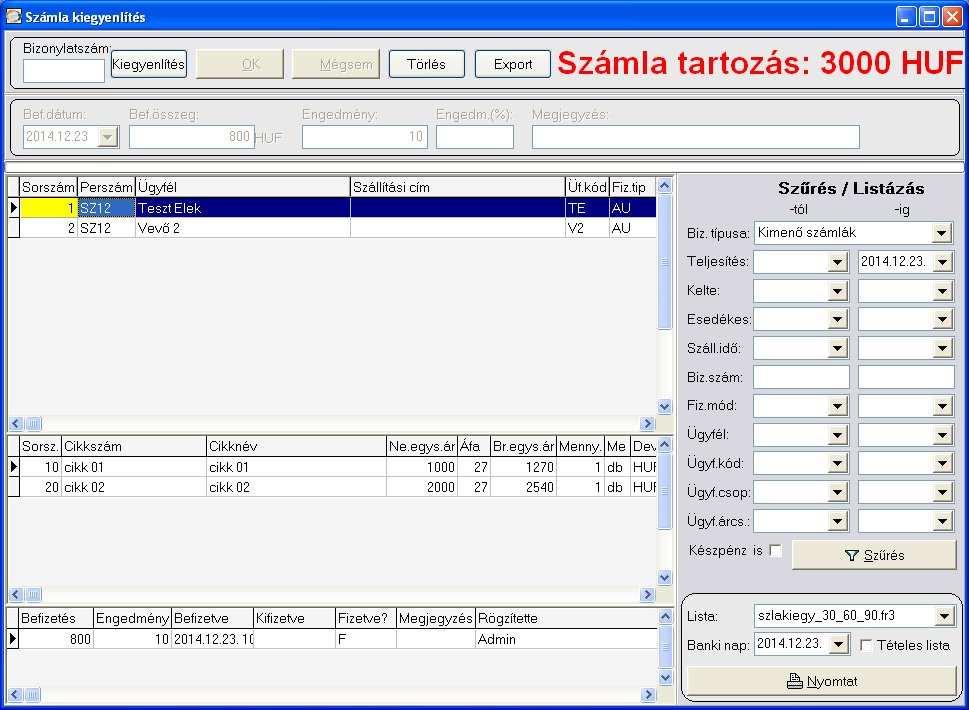Open the Száll.idő from-date dropdown

tap(837, 349)
